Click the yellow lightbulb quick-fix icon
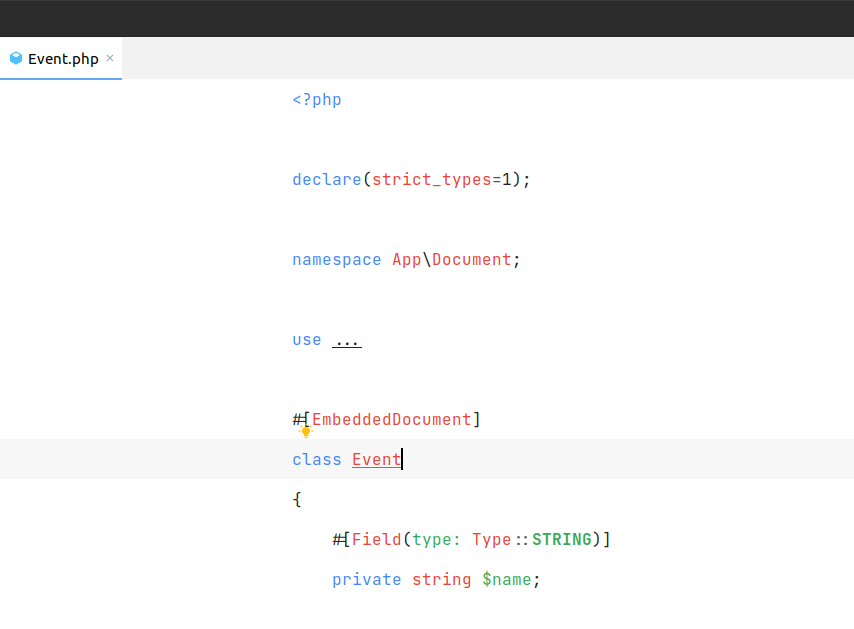The width and height of the screenshot is (854, 629). 306,433
